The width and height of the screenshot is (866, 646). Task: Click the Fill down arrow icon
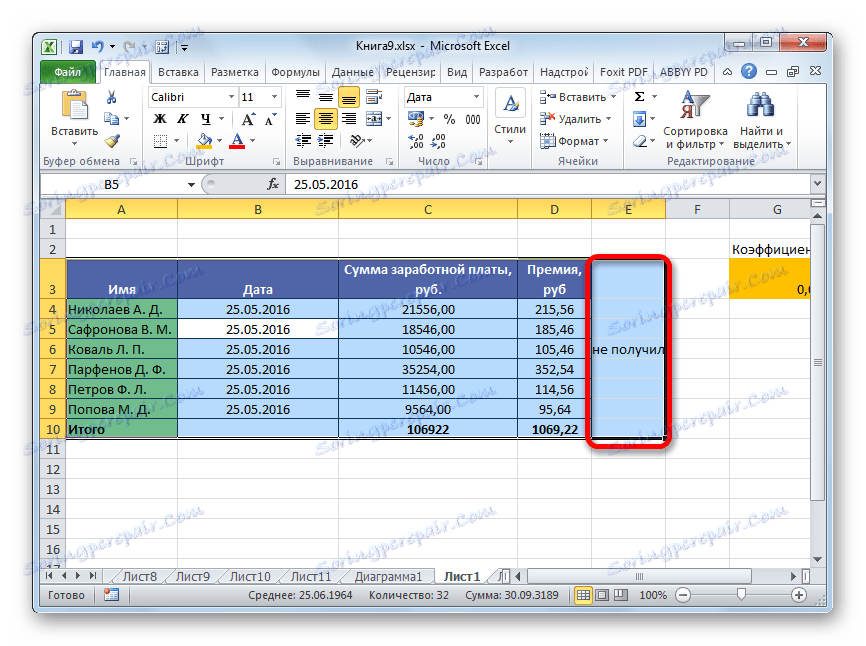[x=640, y=119]
